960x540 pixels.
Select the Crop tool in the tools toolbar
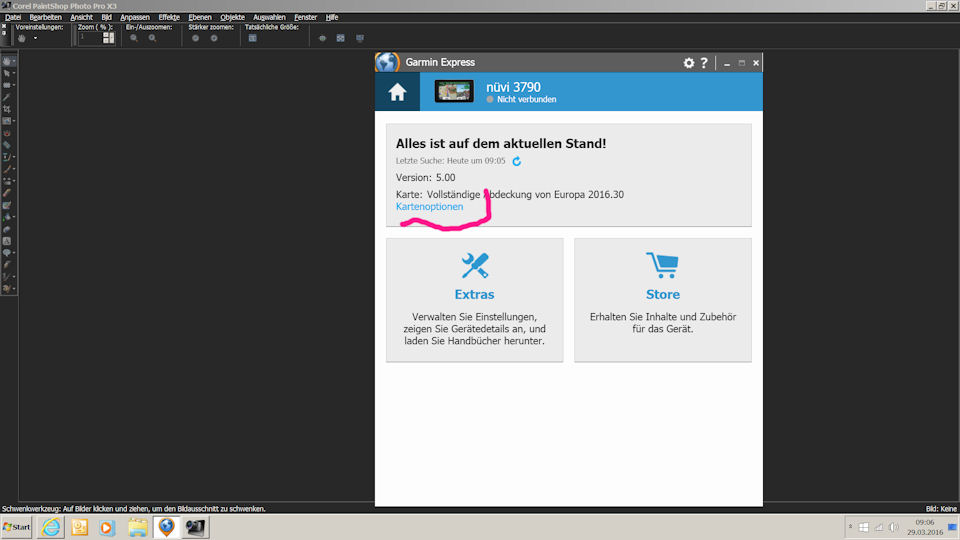coord(7,109)
